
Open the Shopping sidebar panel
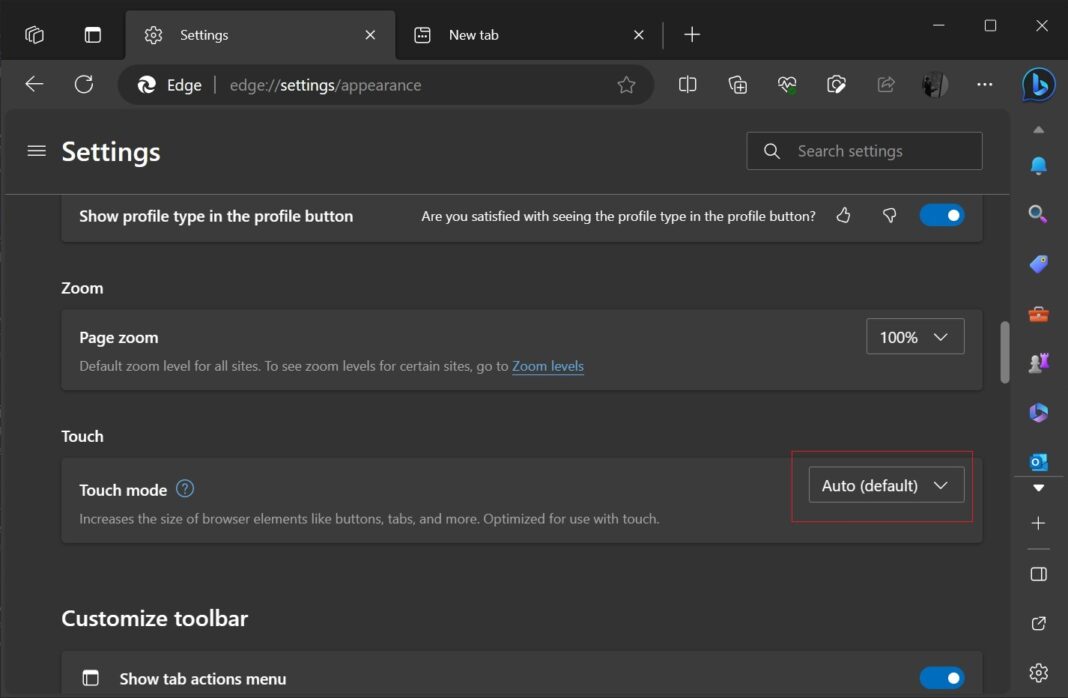pyautogui.click(x=1037, y=263)
